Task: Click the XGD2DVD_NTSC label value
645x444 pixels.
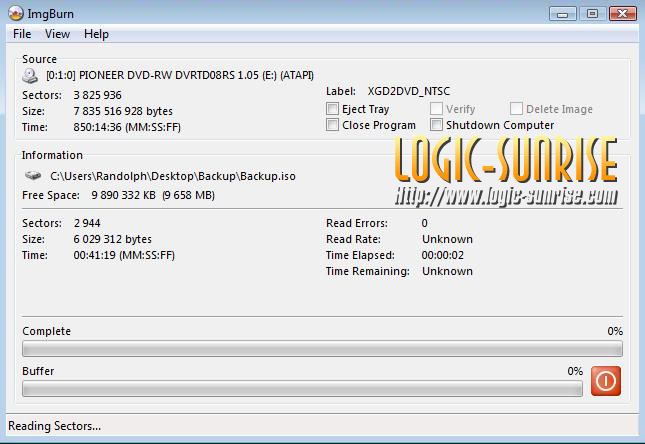Action: 409,91
